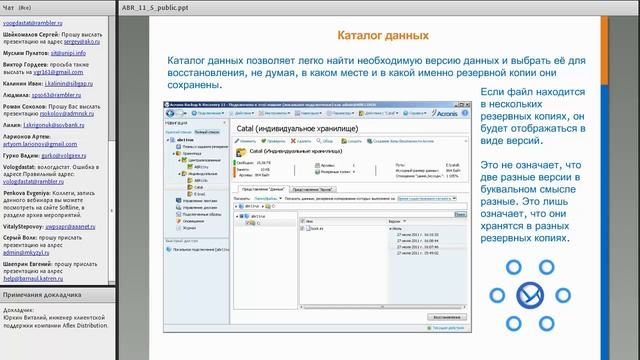Tick the C: folder checkbox in data tree
Image resolution: width=640 pixels, height=360 pixels.
(247, 223)
